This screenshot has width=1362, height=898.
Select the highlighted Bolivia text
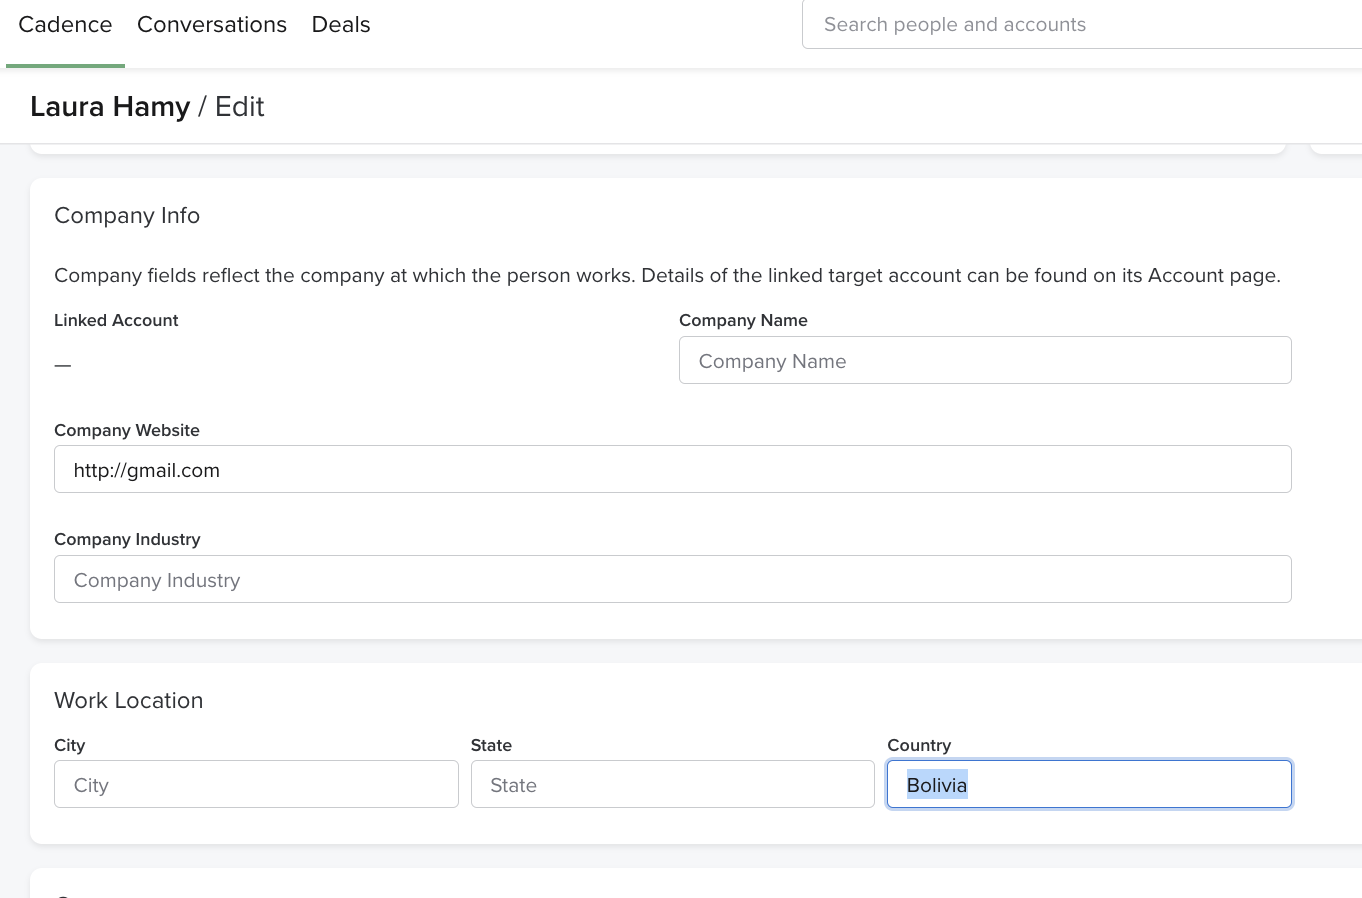pyautogui.click(x=936, y=785)
